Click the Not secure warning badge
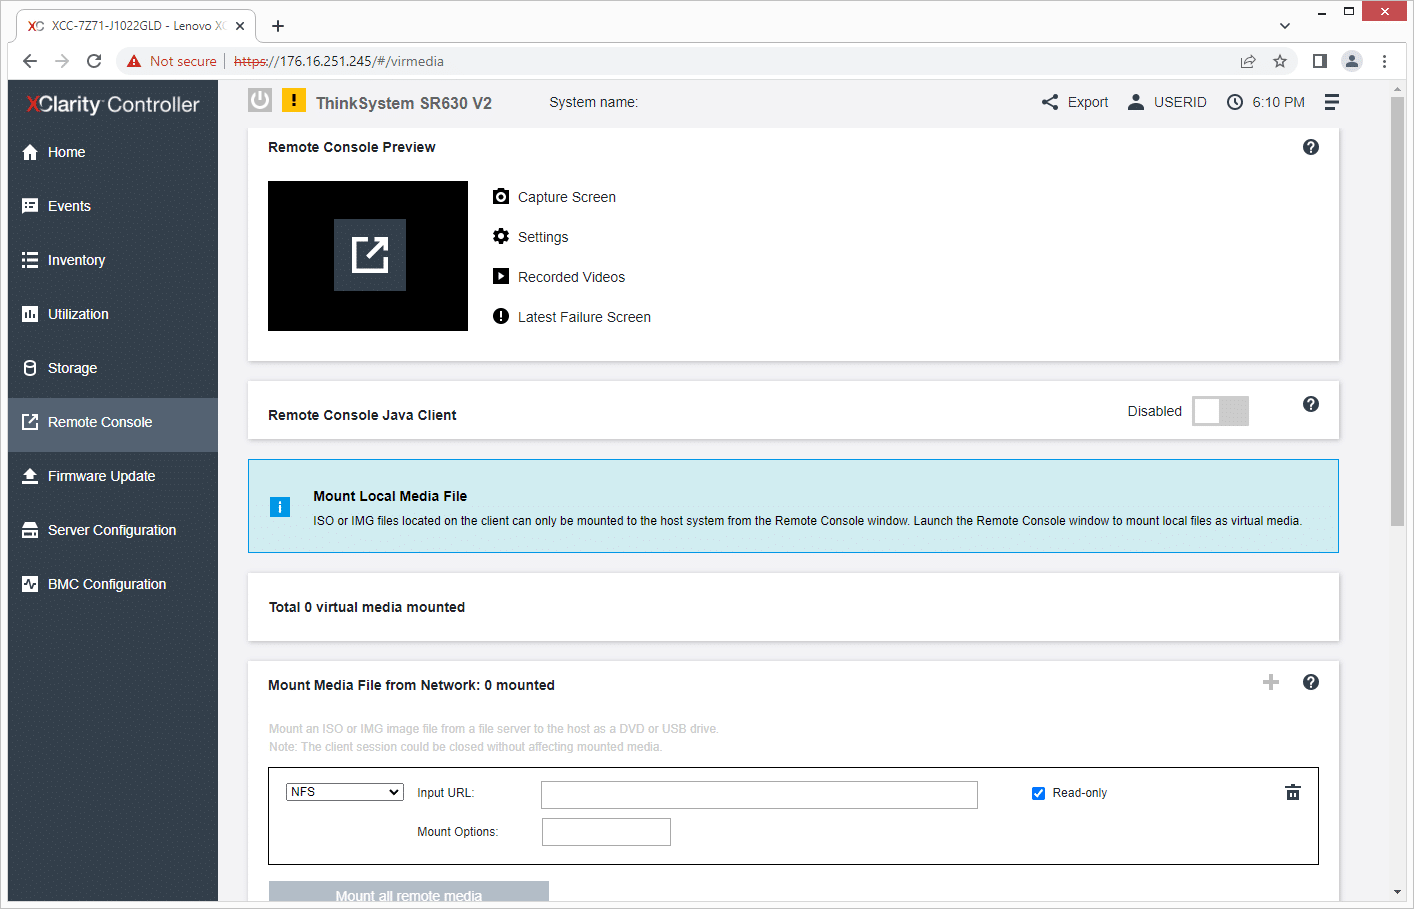The height and width of the screenshot is (909, 1414). point(171,61)
